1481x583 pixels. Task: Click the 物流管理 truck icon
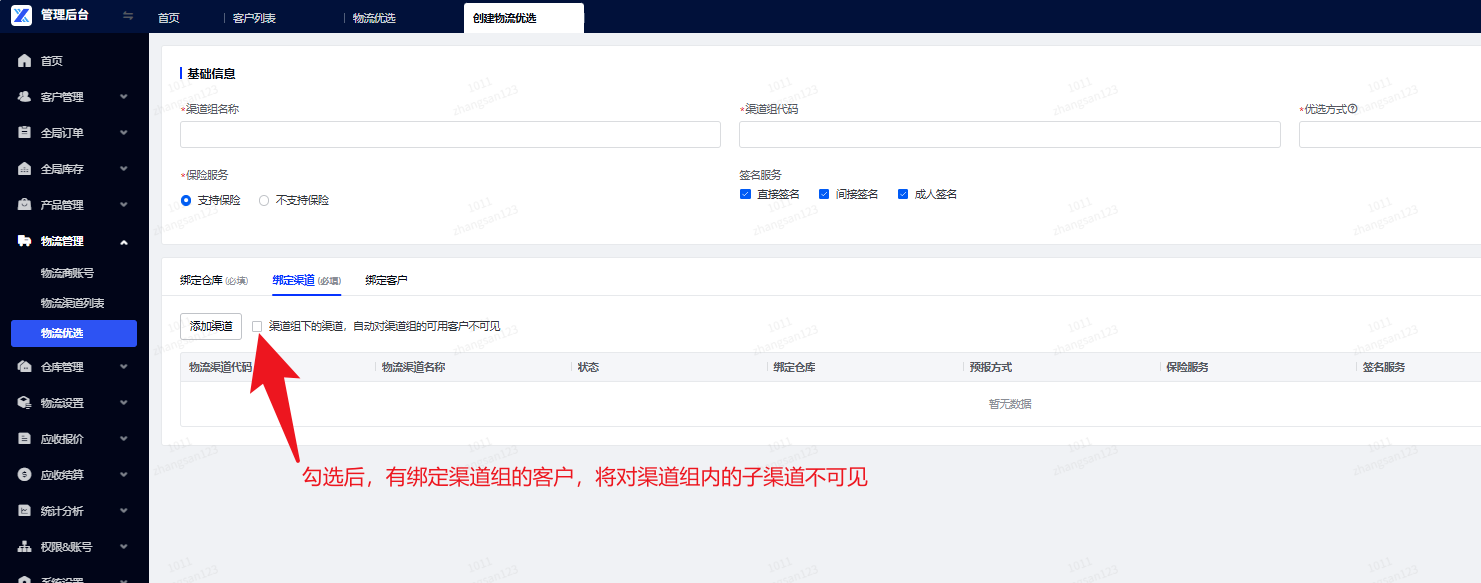tap(25, 241)
